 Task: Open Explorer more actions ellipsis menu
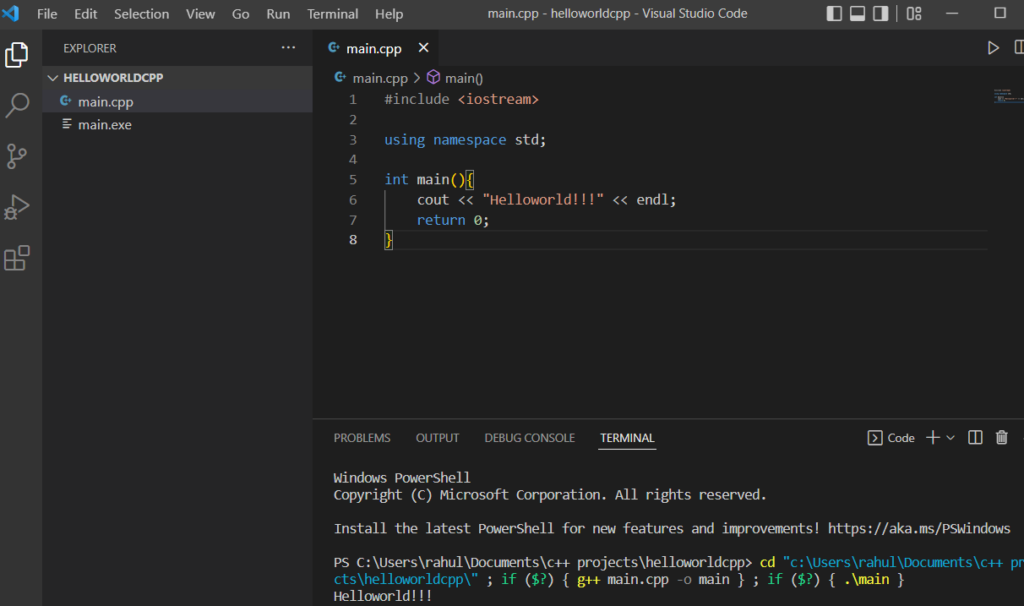click(x=288, y=48)
